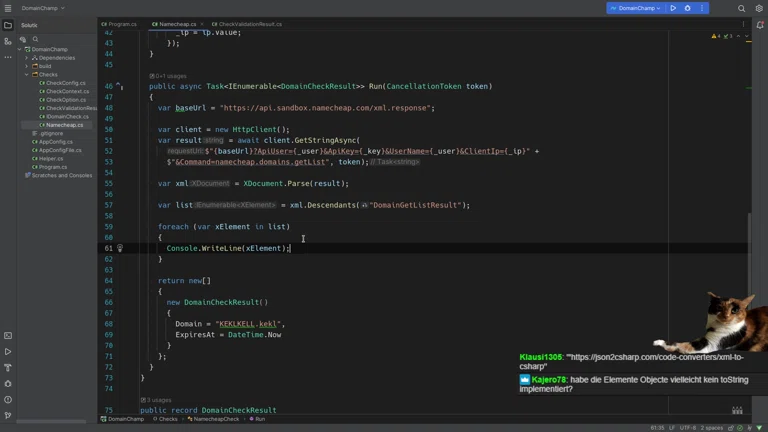Expand the Dependencies node
This screenshot has height=432, width=768.
(x=26, y=58)
